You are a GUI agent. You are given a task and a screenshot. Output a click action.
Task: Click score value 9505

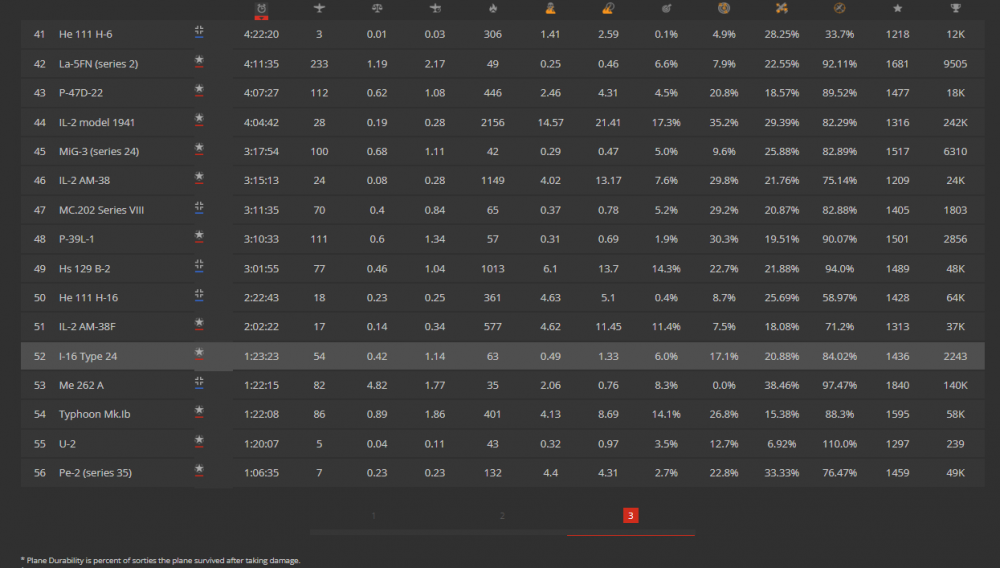(x=955, y=64)
